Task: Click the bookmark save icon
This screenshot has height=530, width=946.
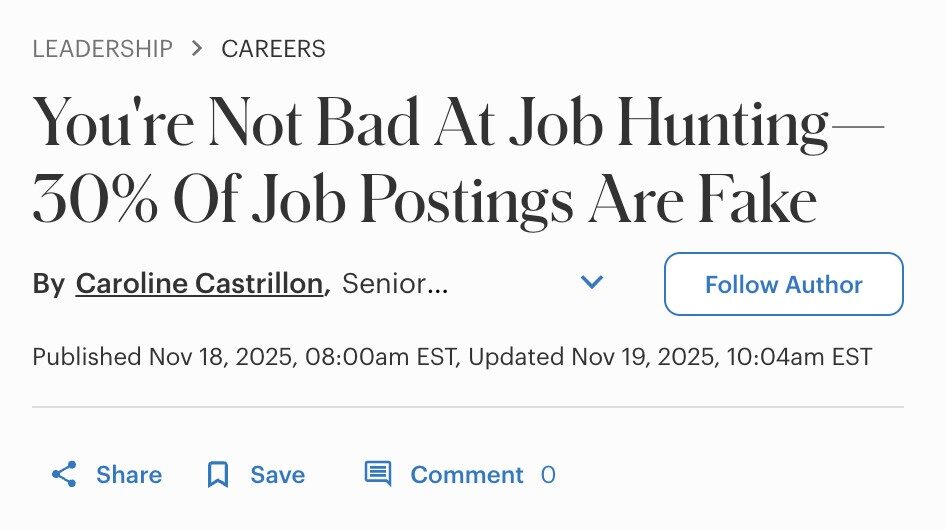Action: click(217, 474)
